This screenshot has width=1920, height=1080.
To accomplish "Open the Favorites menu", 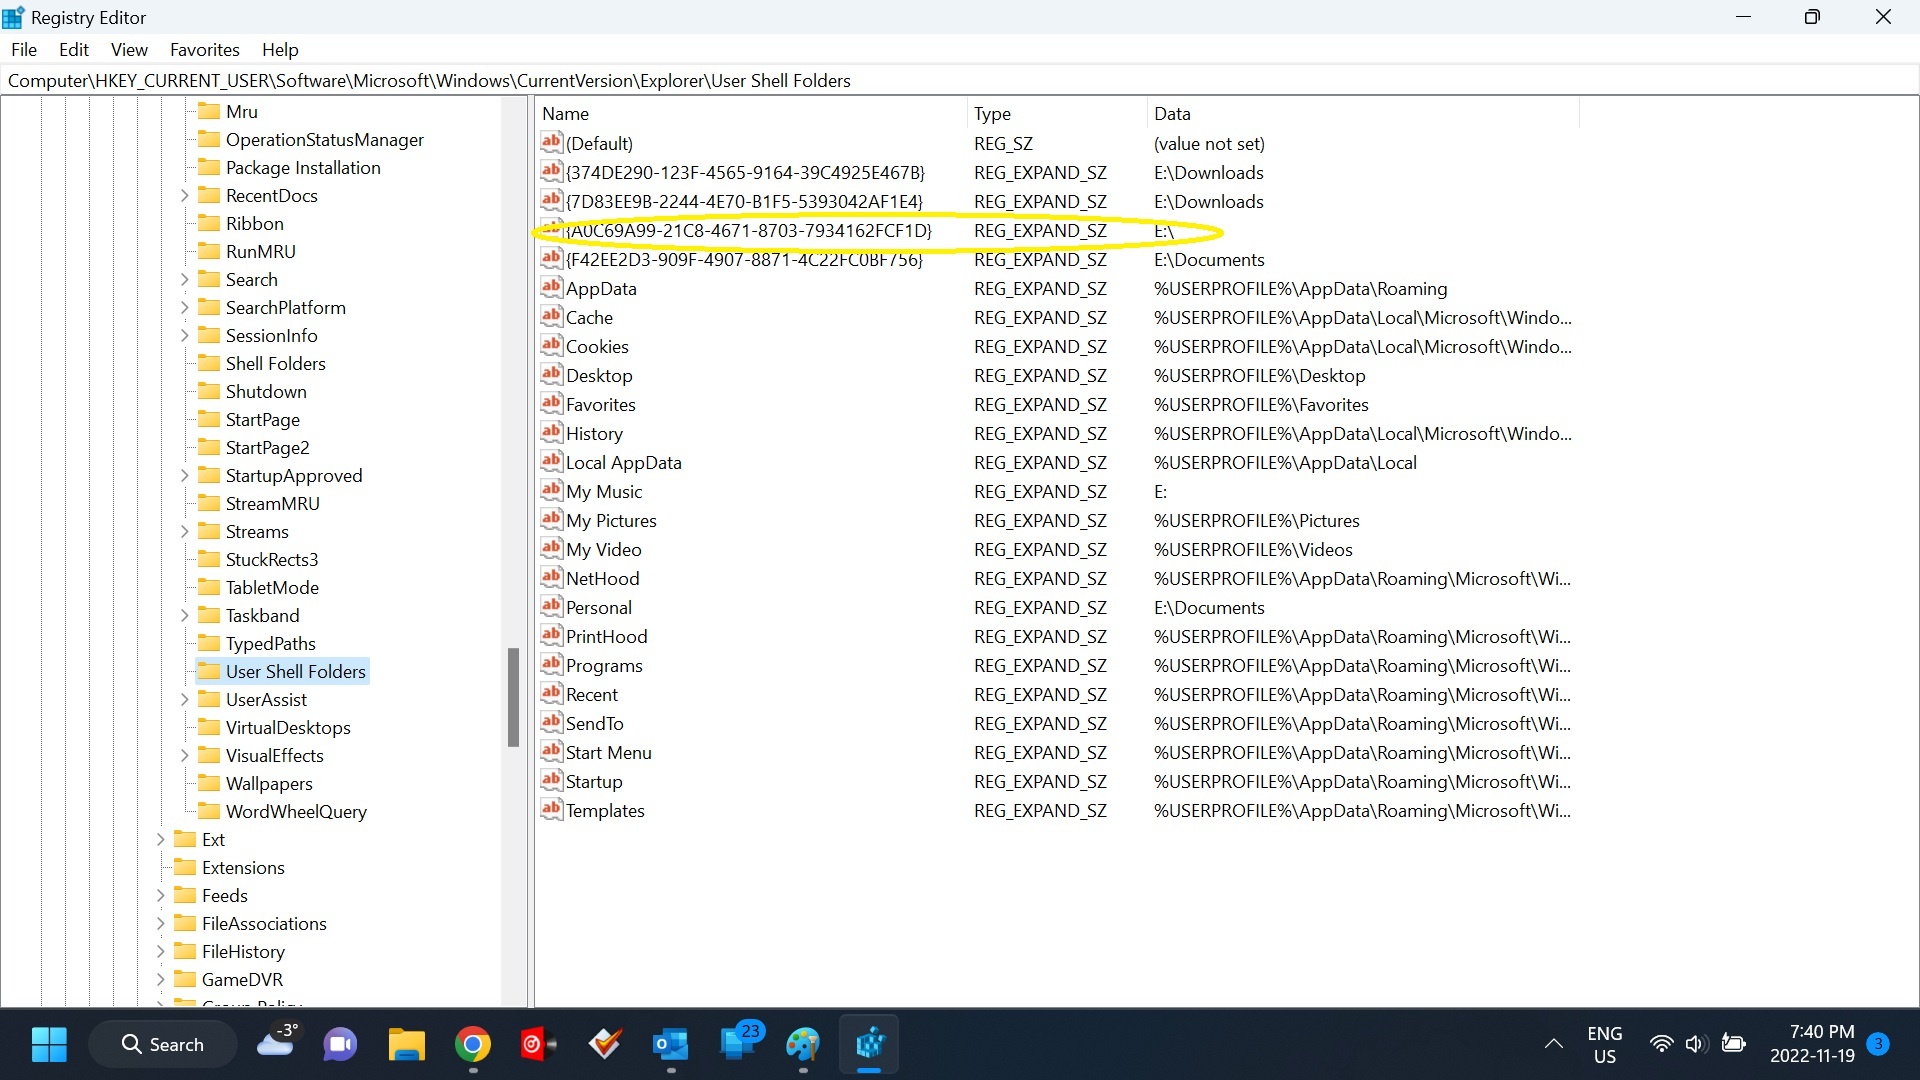I will (204, 50).
